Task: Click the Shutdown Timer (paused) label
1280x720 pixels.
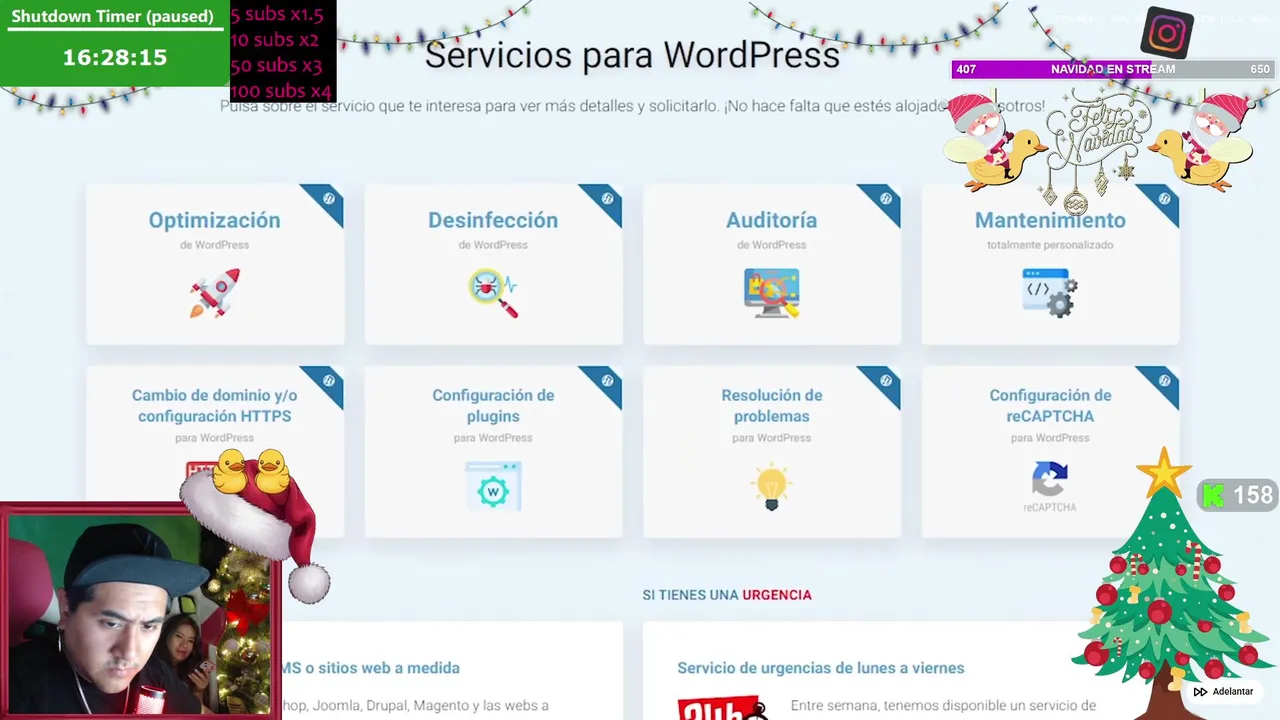Action: coord(113,17)
